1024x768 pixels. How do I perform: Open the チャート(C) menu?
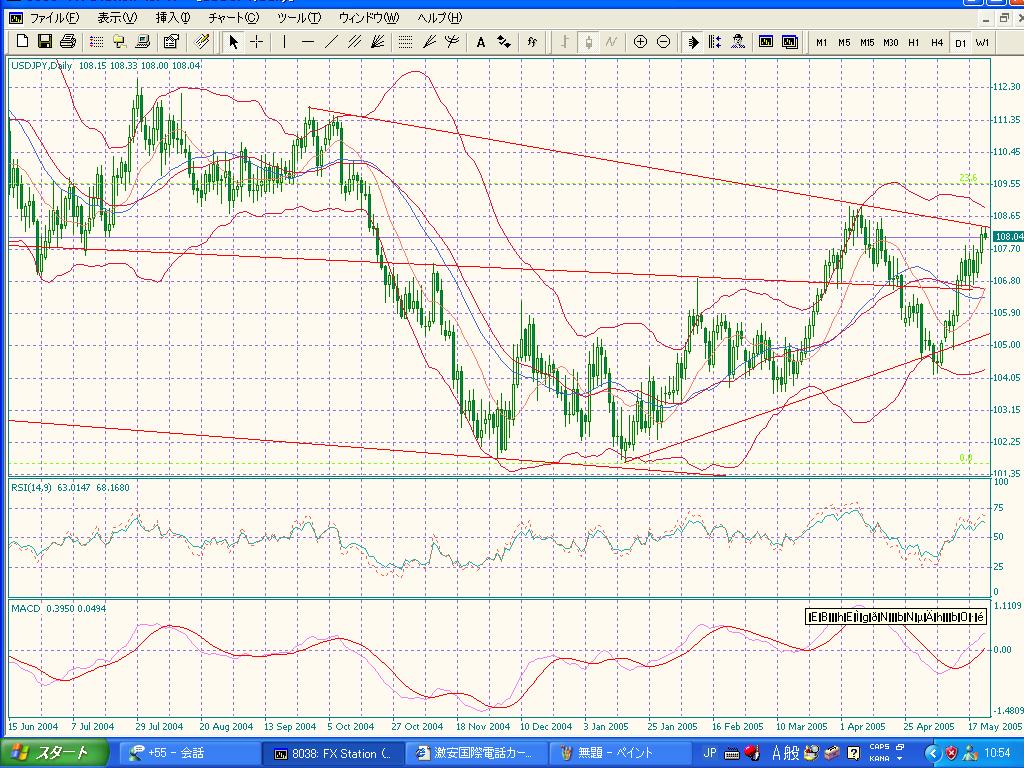click(x=232, y=18)
